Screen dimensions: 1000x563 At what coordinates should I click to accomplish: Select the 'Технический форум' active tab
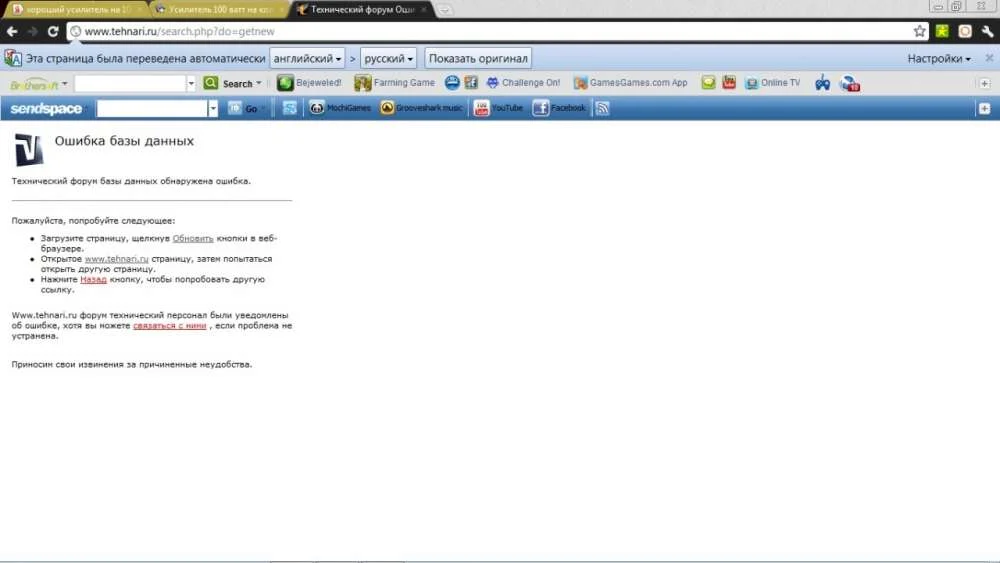coord(360,10)
